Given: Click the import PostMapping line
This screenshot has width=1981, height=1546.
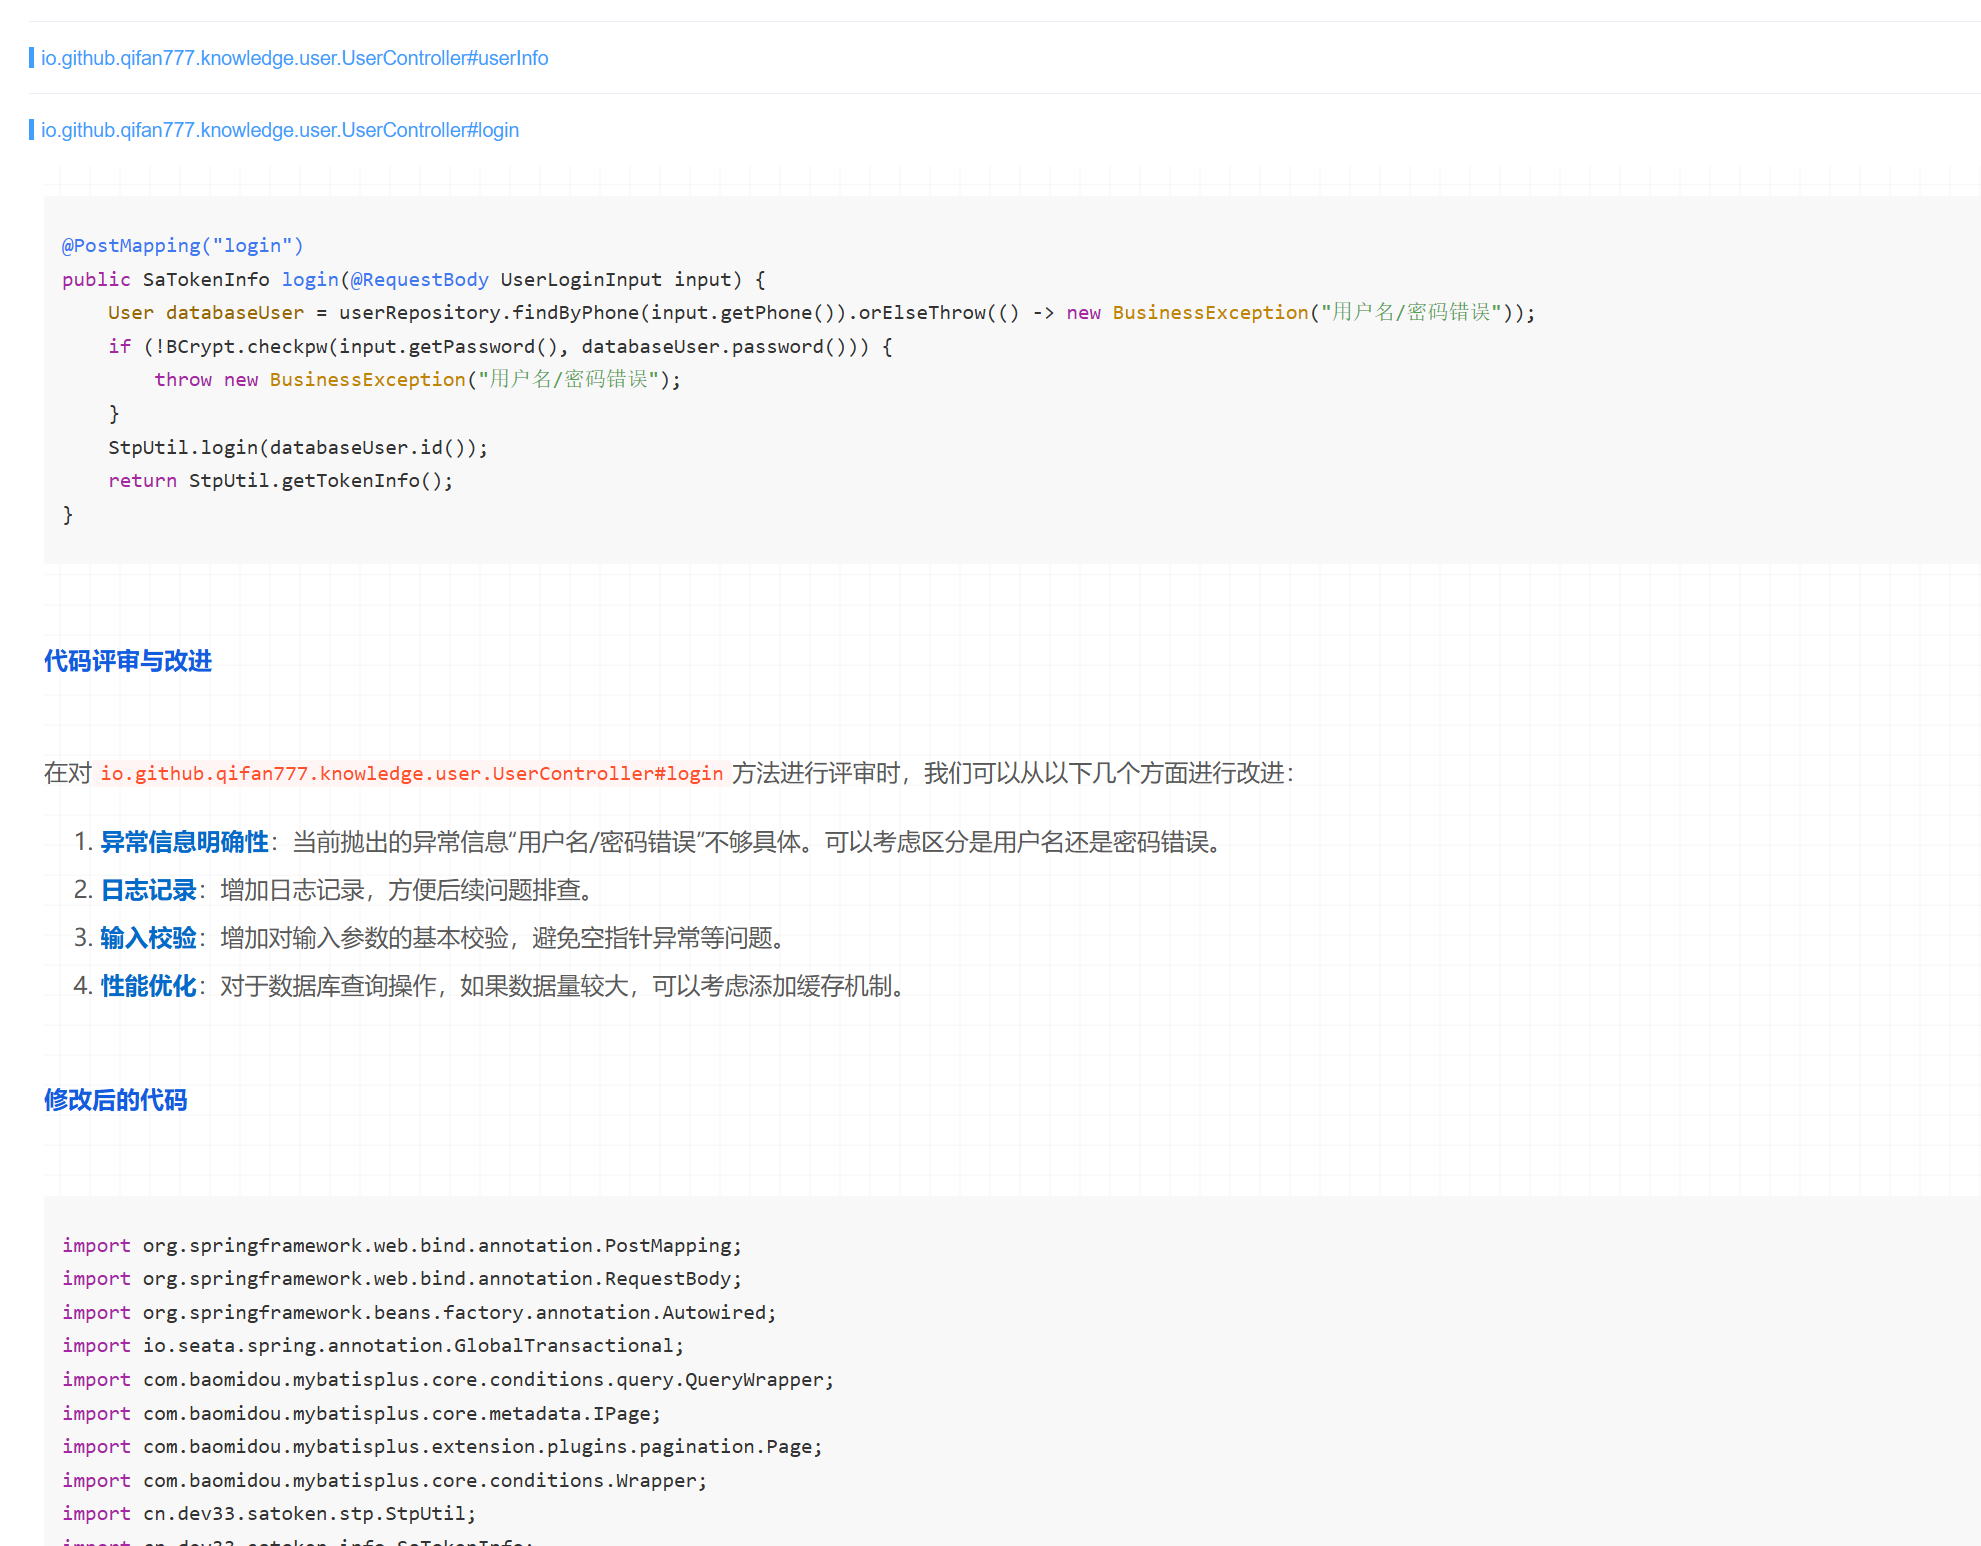Looking at the screenshot, I should (x=401, y=1246).
